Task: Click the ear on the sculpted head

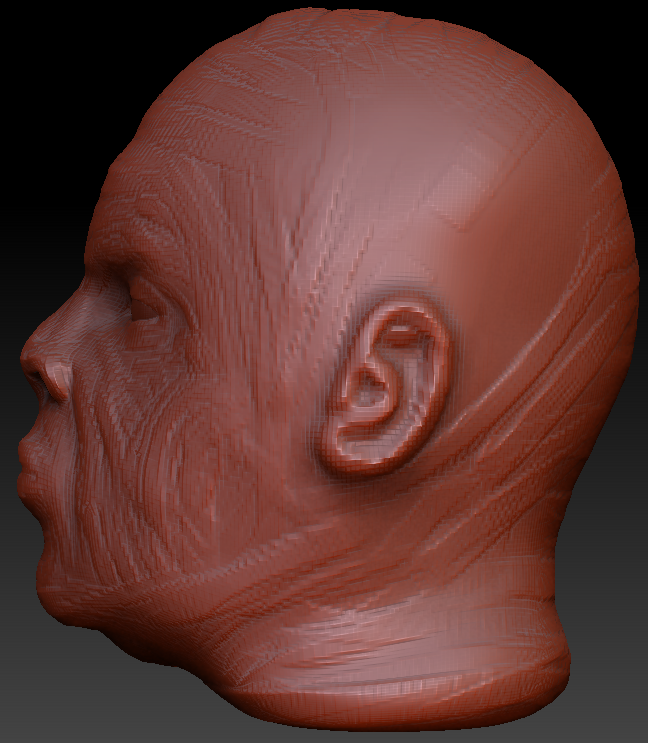Action: pyautogui.click(x=386, y=386)
